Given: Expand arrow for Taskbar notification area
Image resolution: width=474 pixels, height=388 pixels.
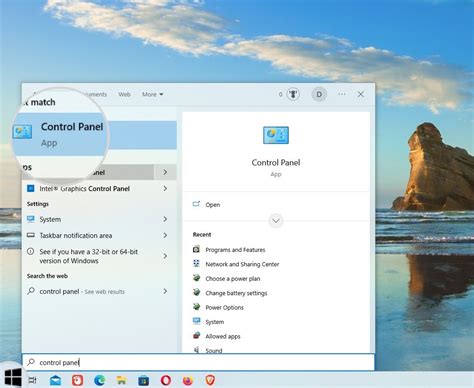Looking at the screenshot, I should pos(165,235).
